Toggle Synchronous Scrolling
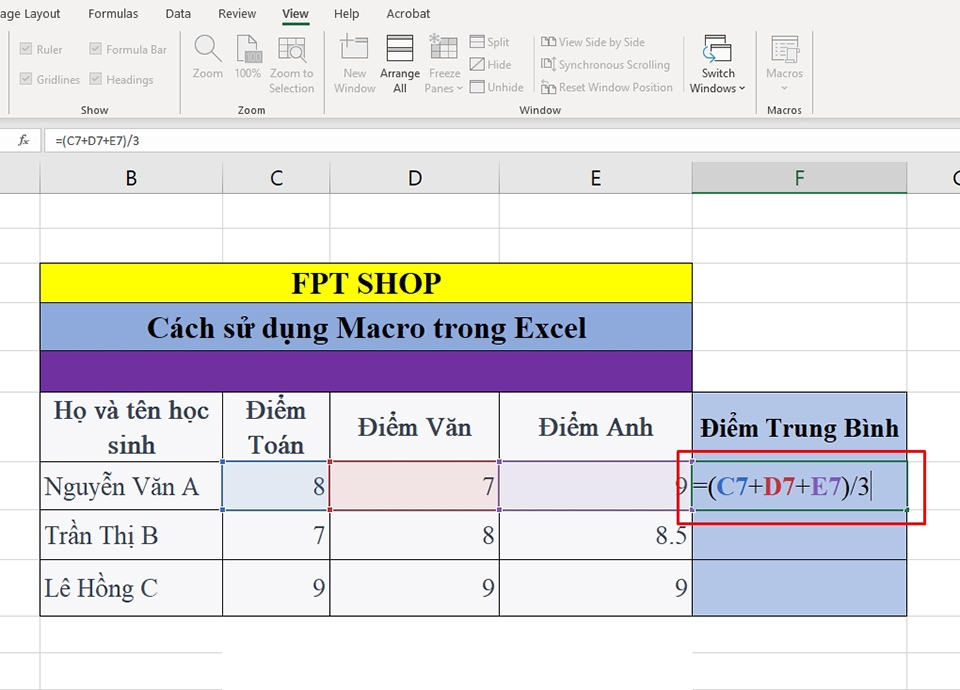Viewport: 960px width, 690px height. pyautogui.click(x=605, y=64)
